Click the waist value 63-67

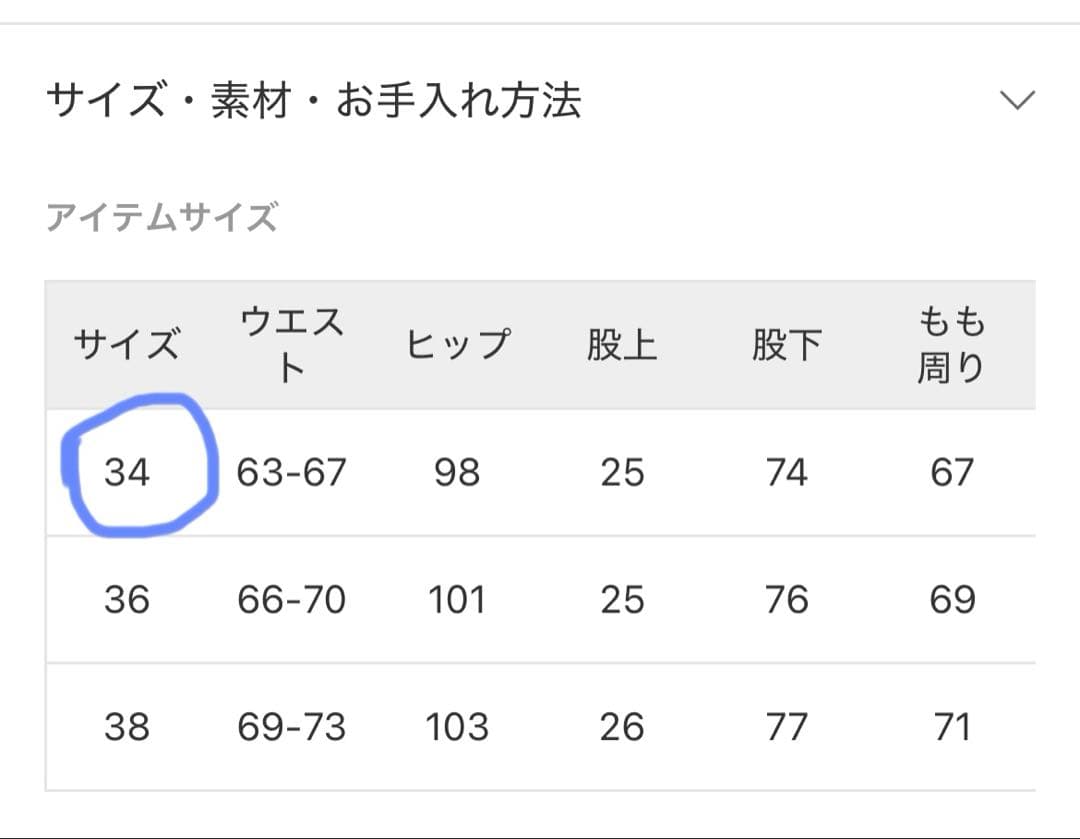291,472
